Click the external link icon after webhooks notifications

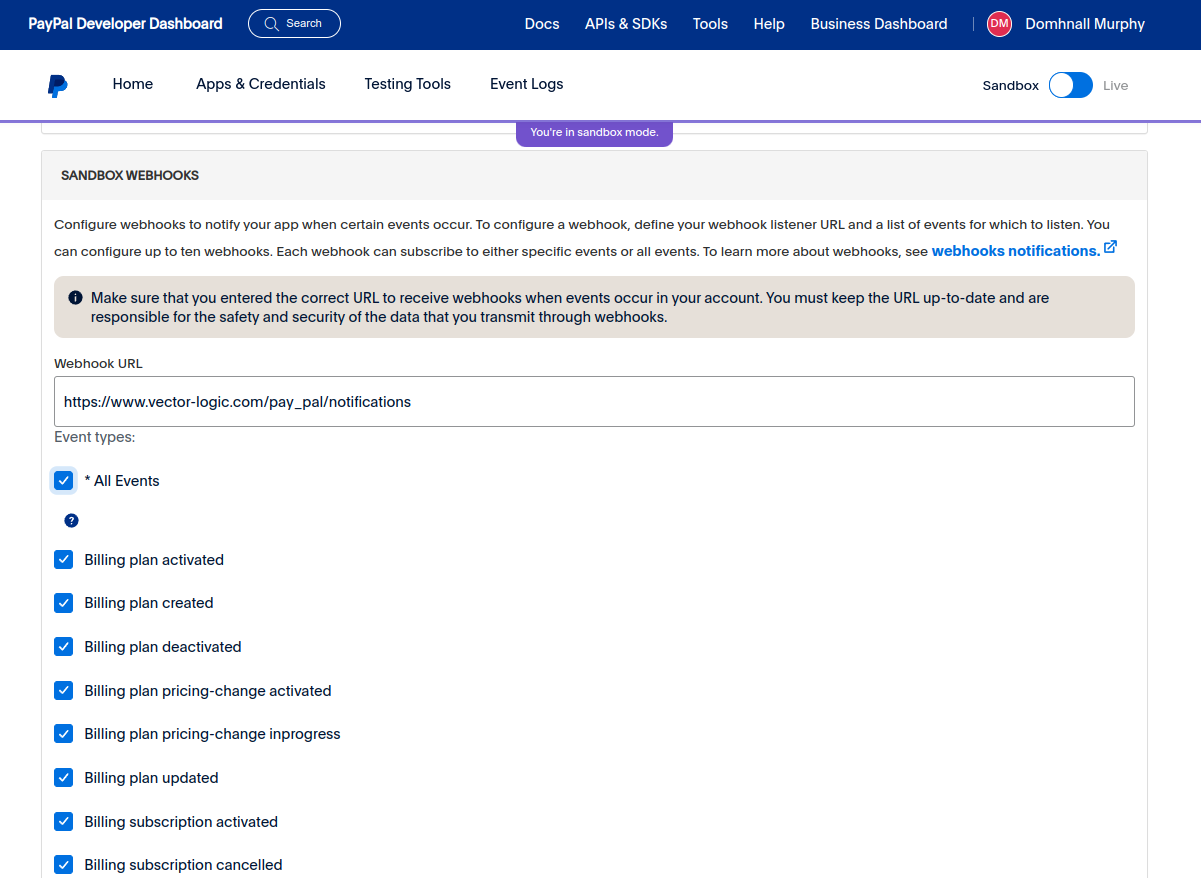[1110, 247]
